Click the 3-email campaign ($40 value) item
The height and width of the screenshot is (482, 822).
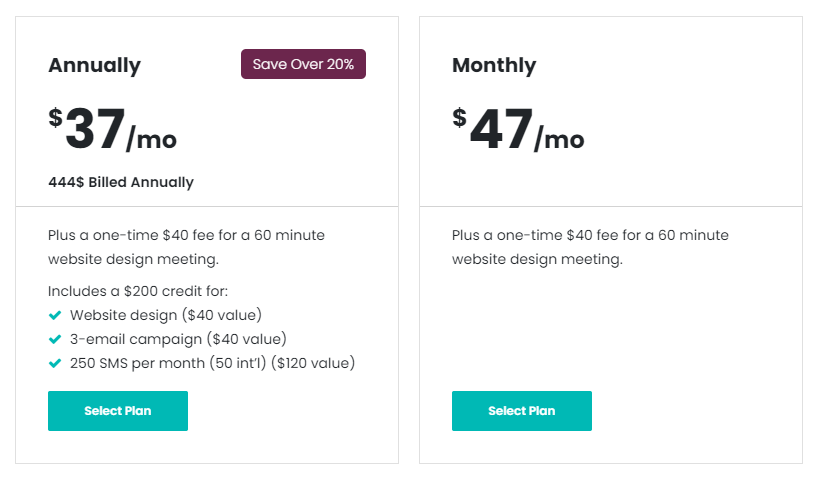point(178,339)
